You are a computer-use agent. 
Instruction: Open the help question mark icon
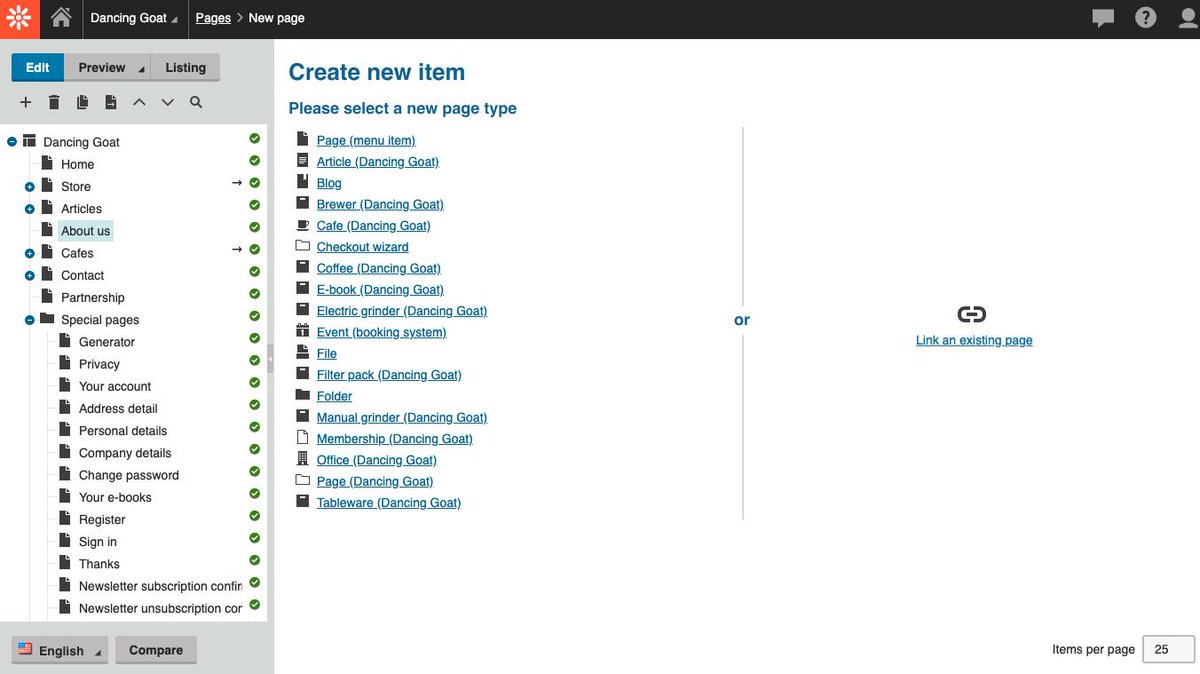pos(1146,18)
